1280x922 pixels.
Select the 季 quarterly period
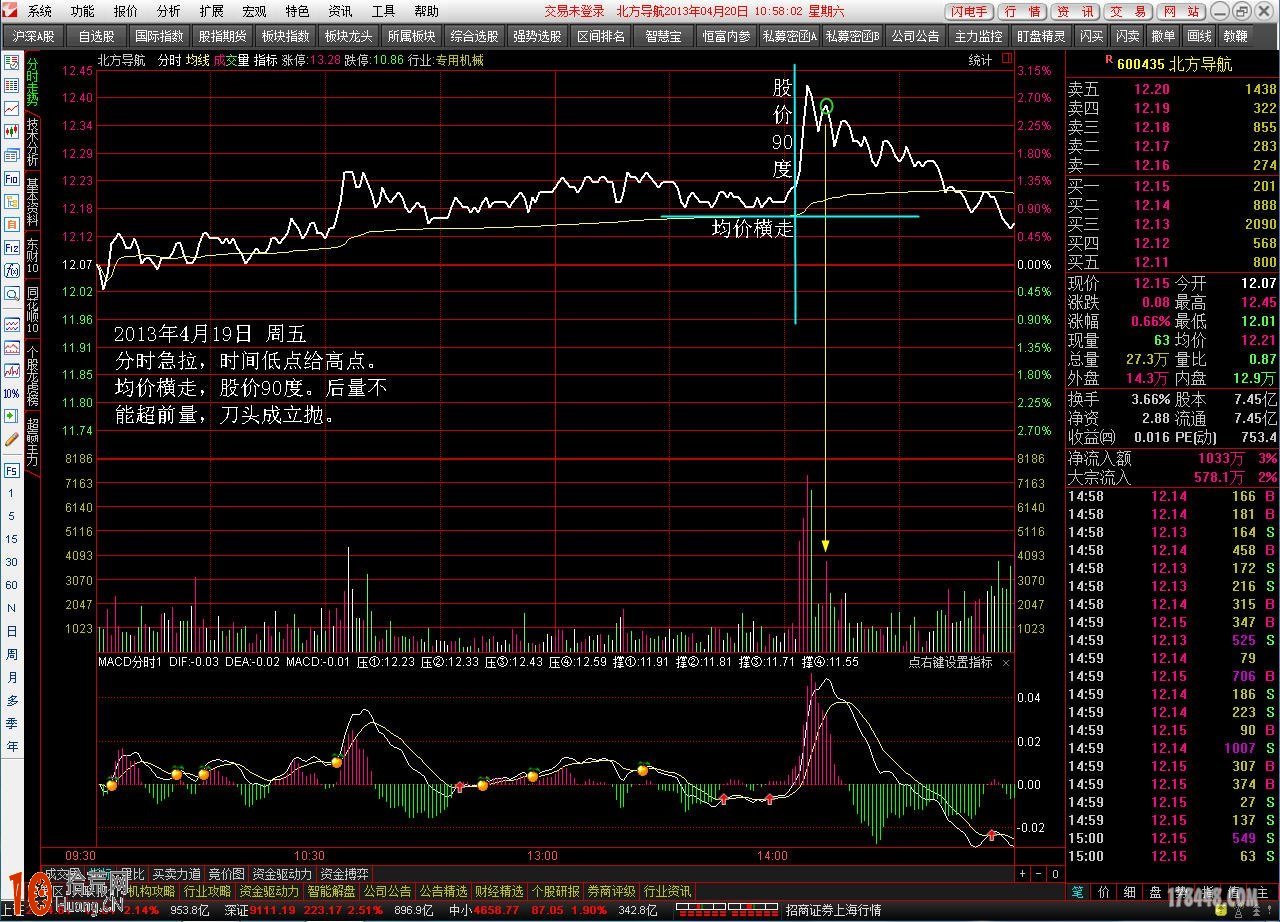pyautogui.click(x=12, y=724)
